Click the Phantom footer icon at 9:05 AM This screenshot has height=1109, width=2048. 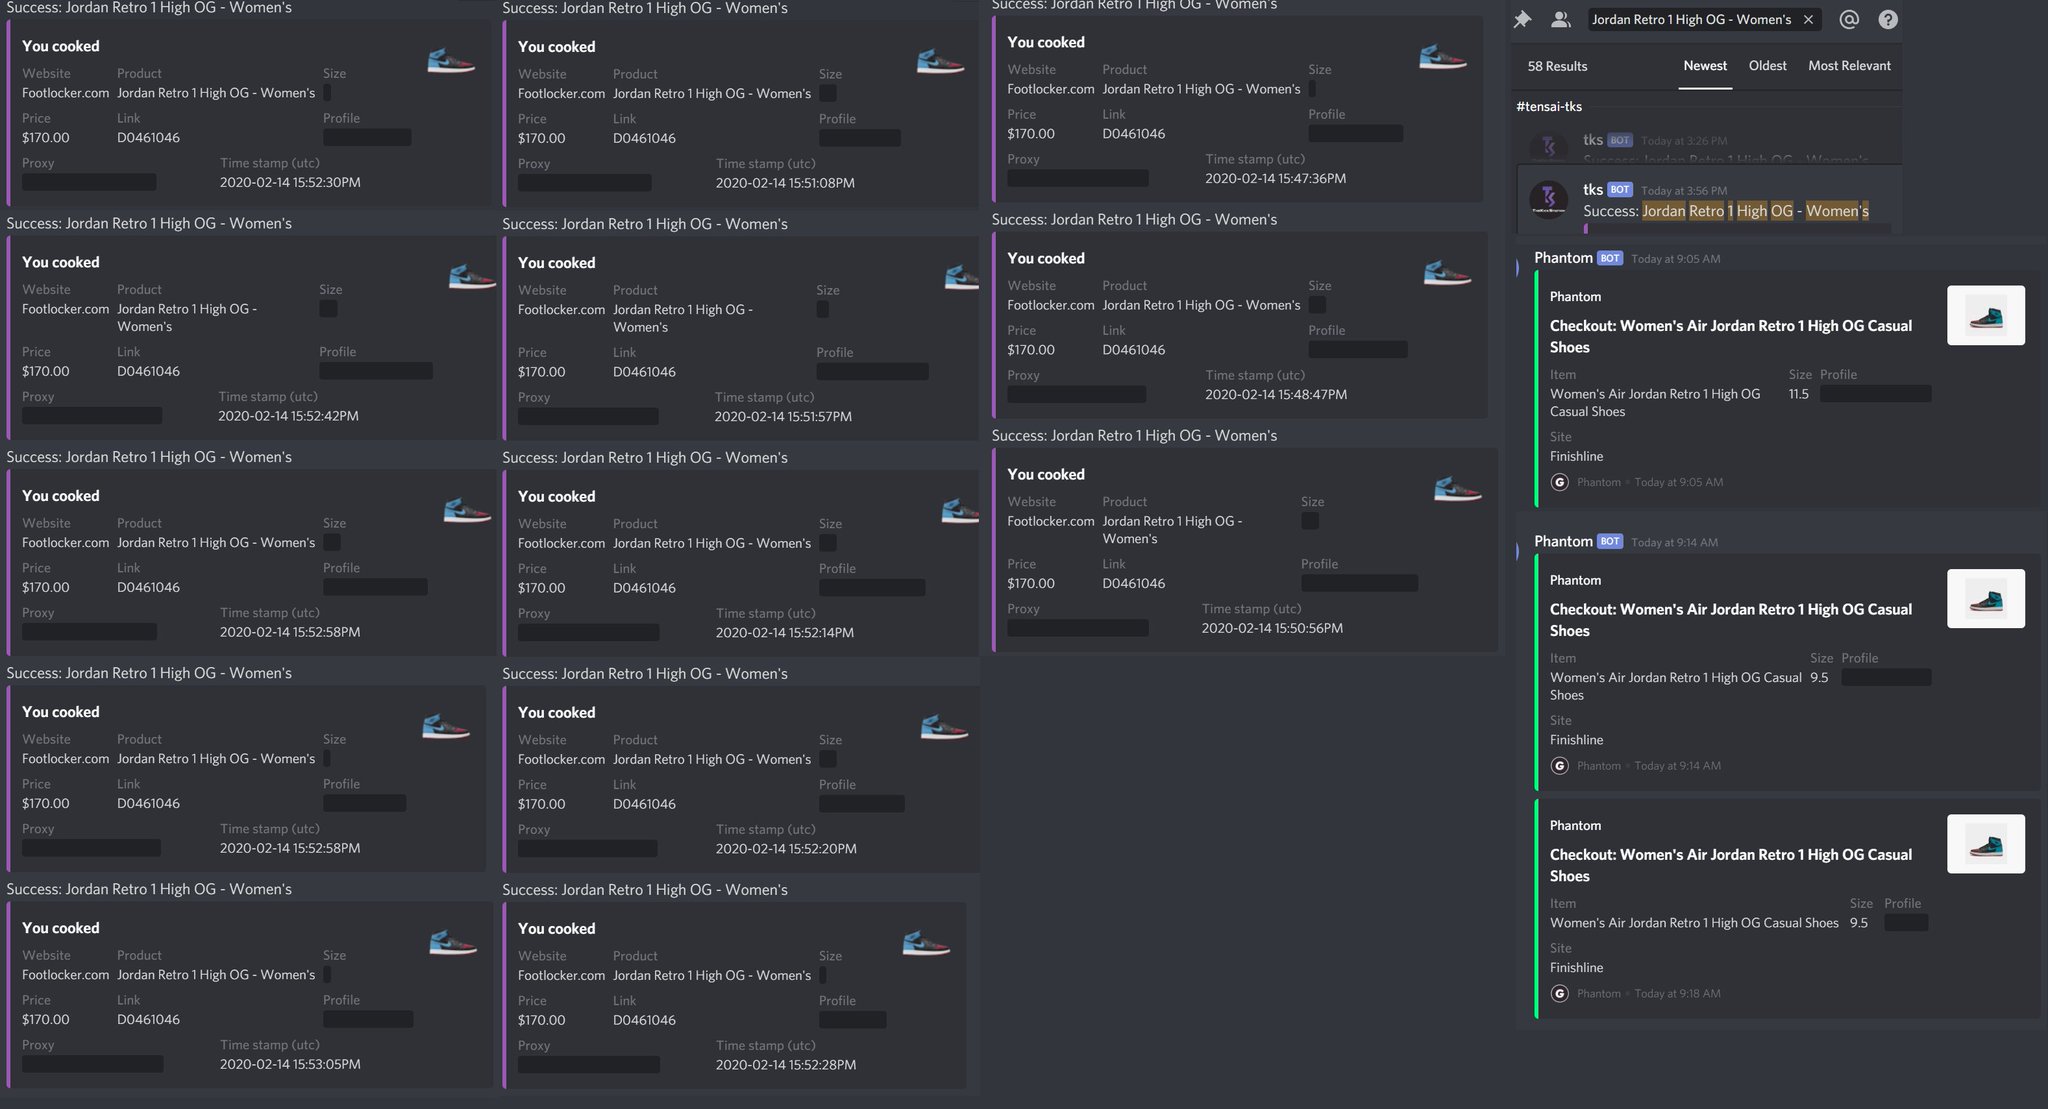pos(1559,482)
